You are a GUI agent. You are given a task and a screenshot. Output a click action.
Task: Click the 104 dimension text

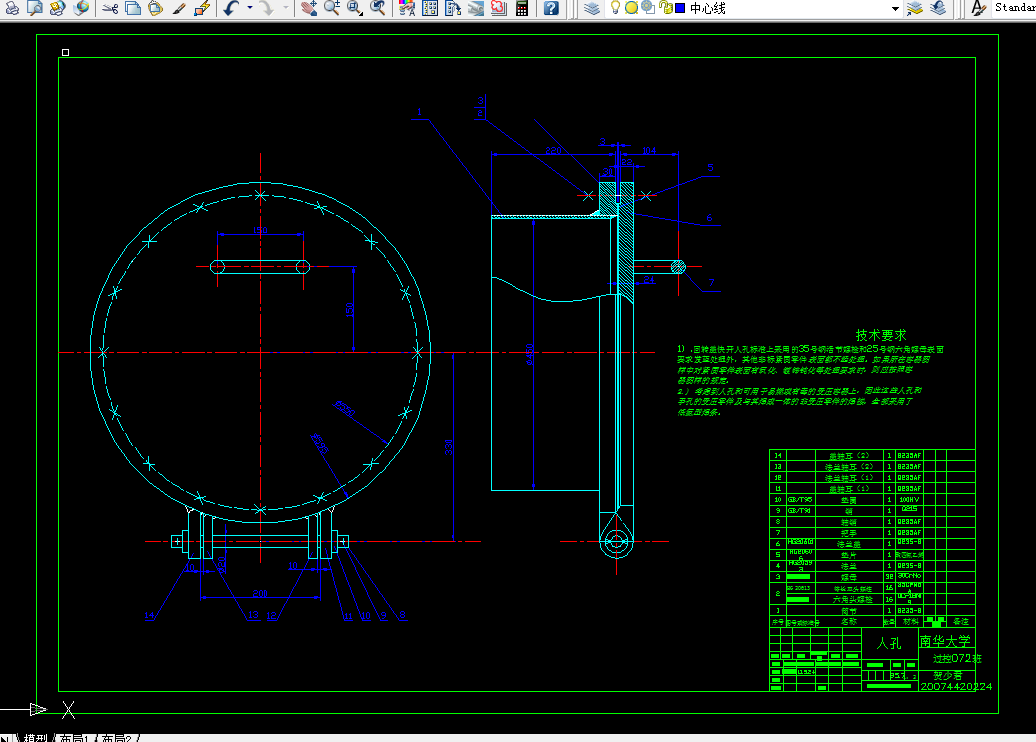[x=649, y=150]
